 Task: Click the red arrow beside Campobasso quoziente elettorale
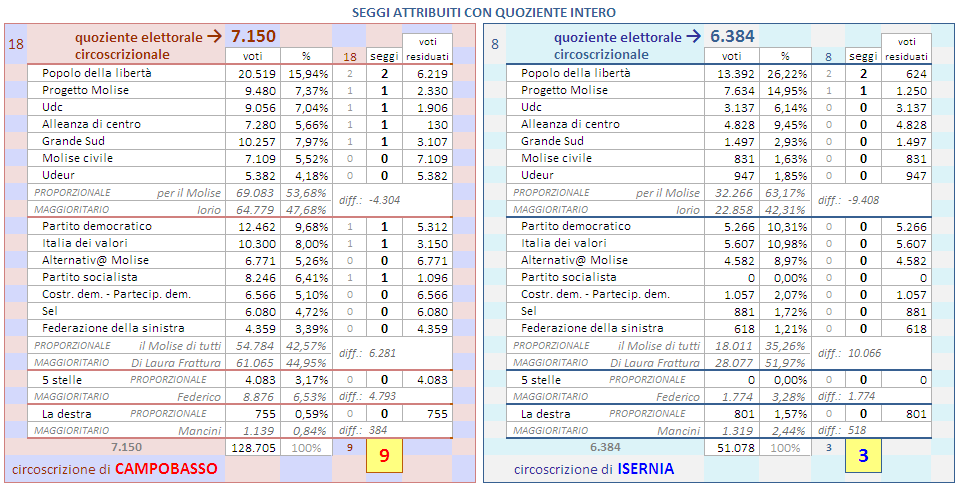[213, 37]
